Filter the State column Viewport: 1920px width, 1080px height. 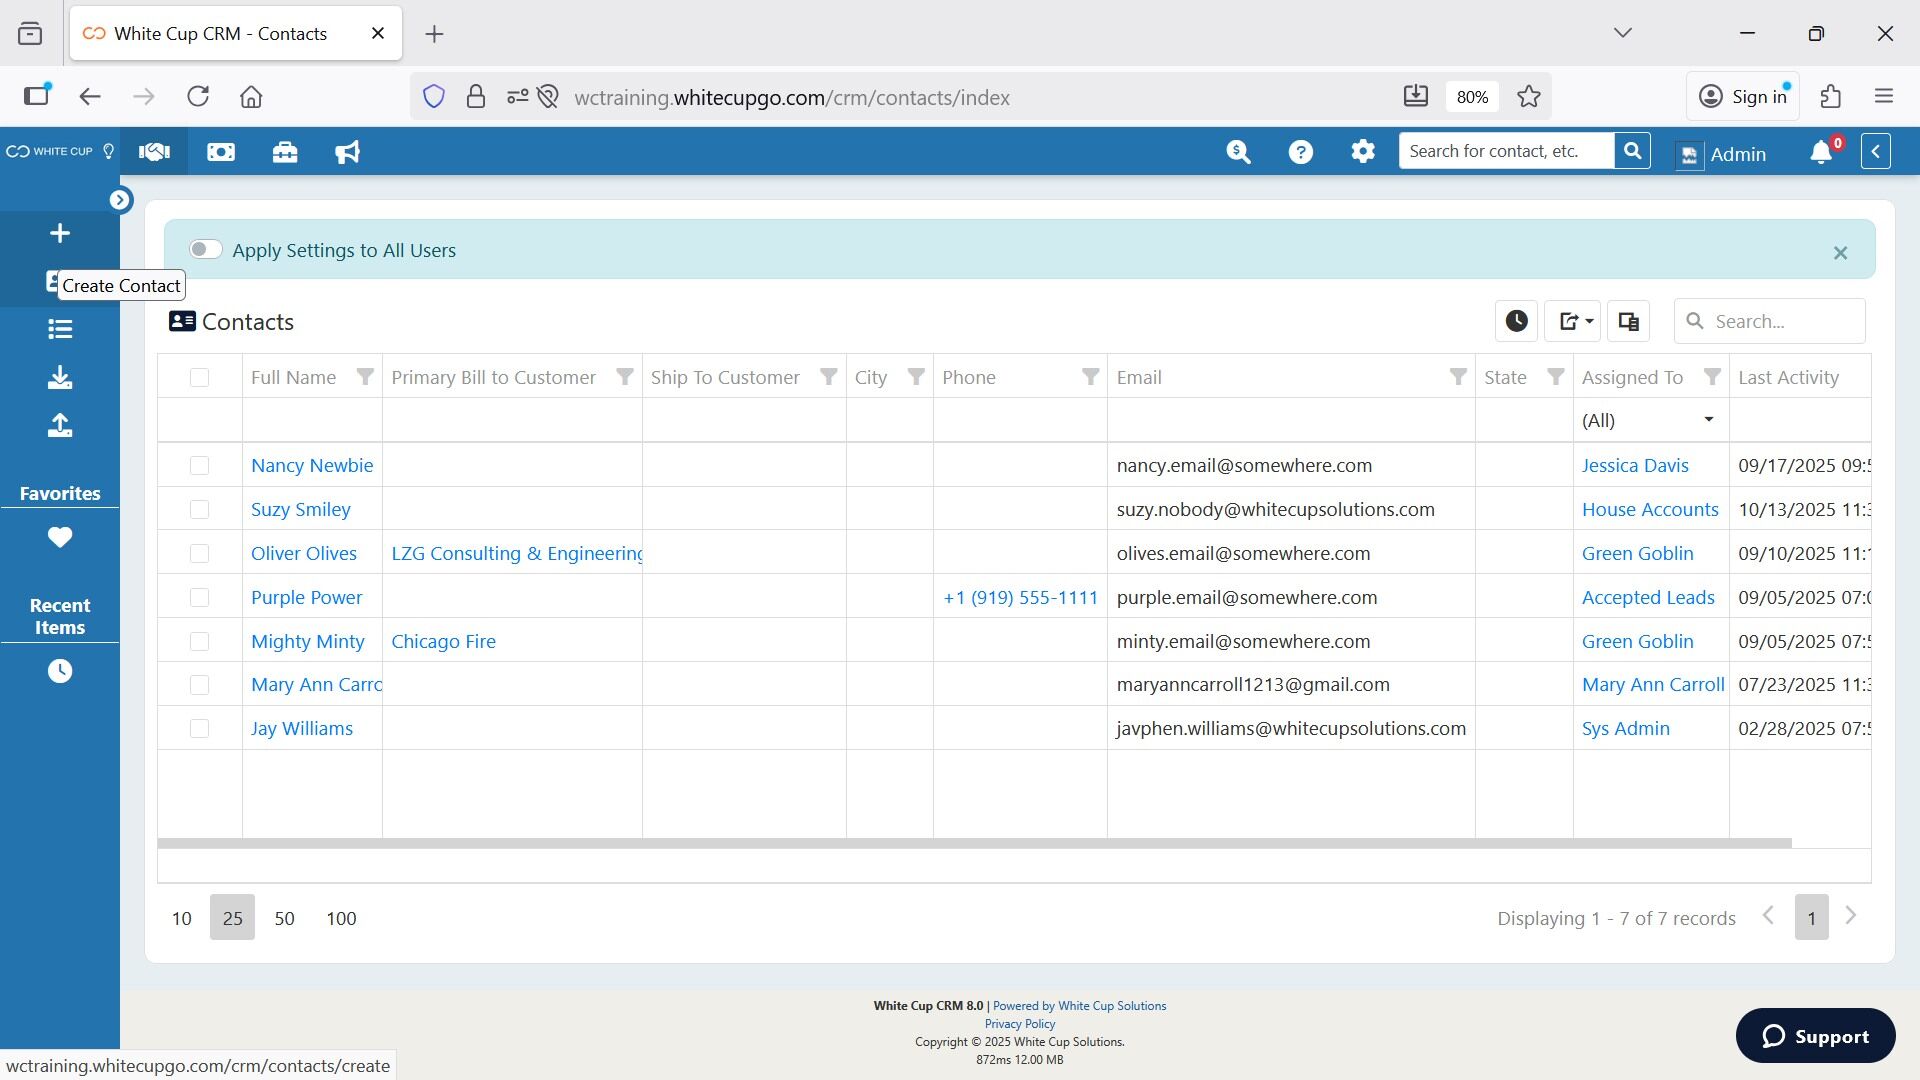point(1556,377)
